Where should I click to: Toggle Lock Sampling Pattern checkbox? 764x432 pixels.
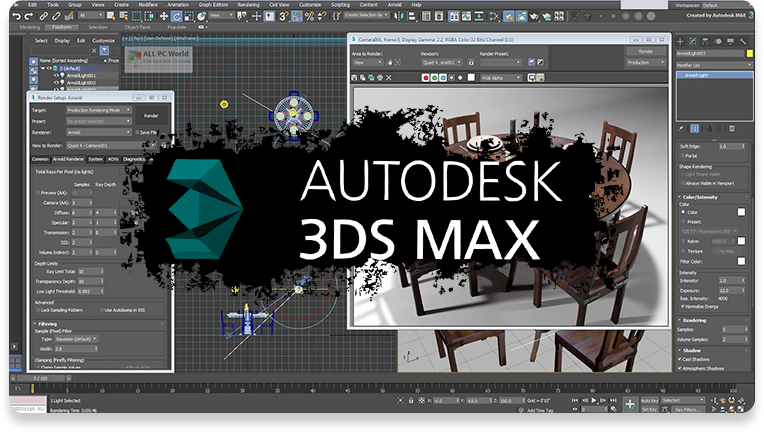38,310
